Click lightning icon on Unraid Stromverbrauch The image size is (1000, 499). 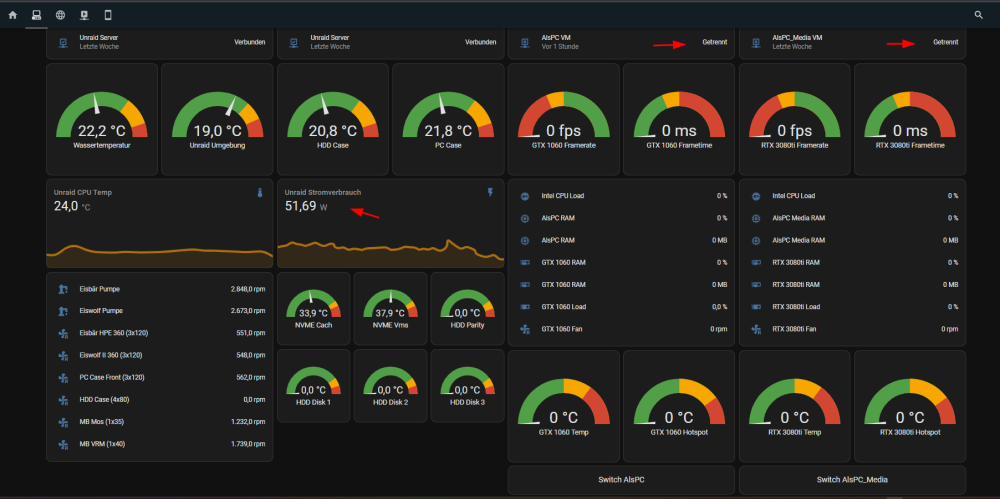(x=490, y=192)
